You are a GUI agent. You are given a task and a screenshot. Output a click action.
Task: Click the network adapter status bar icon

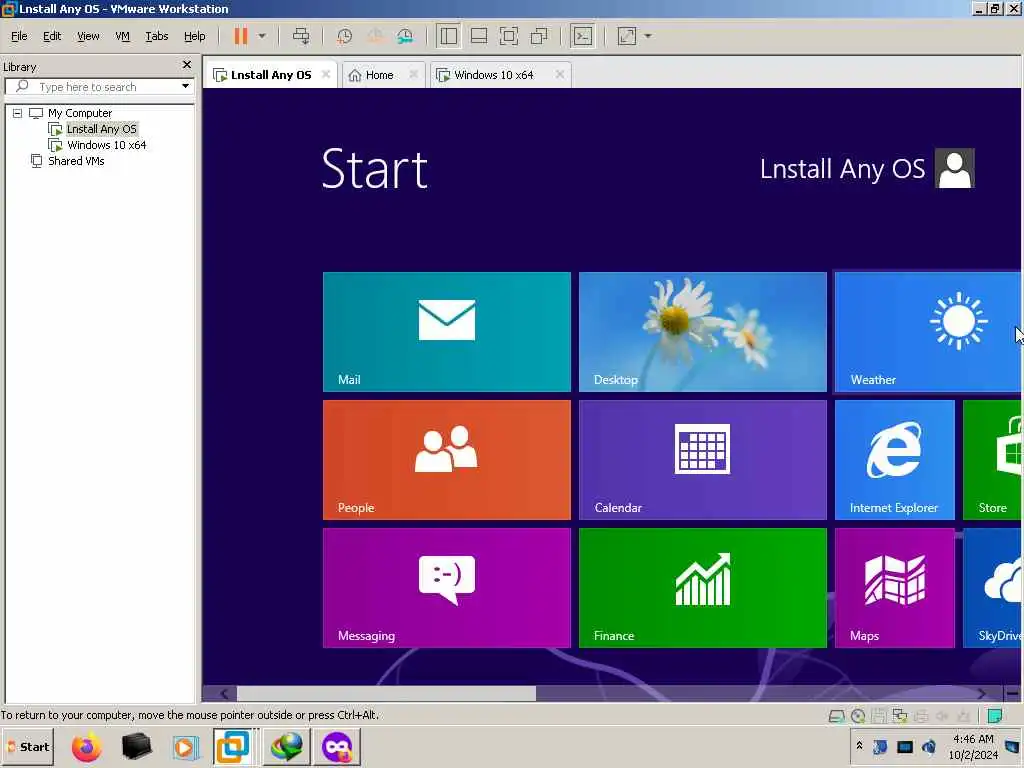[900, 716]
